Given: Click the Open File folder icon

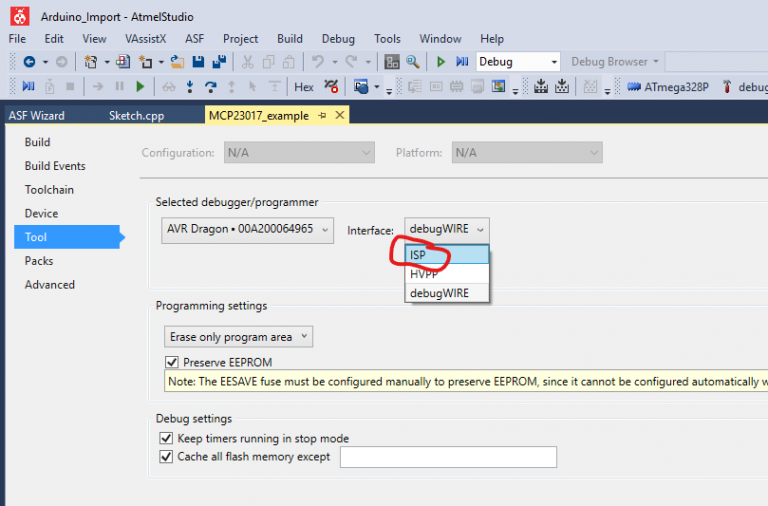Looking at the screenshot, I should click(x=177, y=62).
